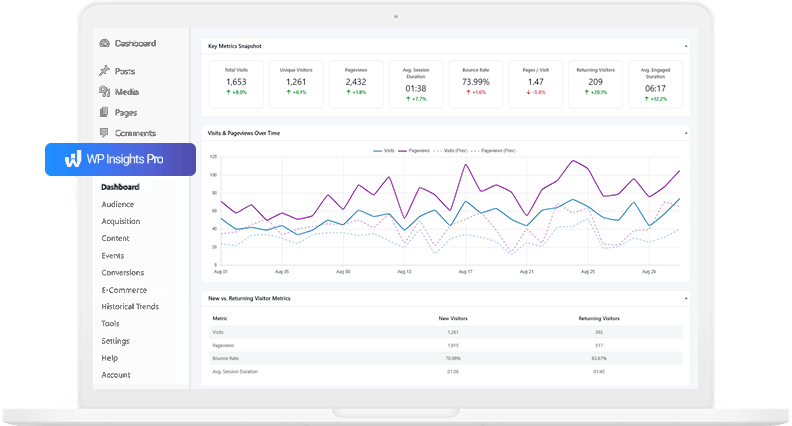
Task: Click the New Visitors column header
Action: tap(453, 318)
